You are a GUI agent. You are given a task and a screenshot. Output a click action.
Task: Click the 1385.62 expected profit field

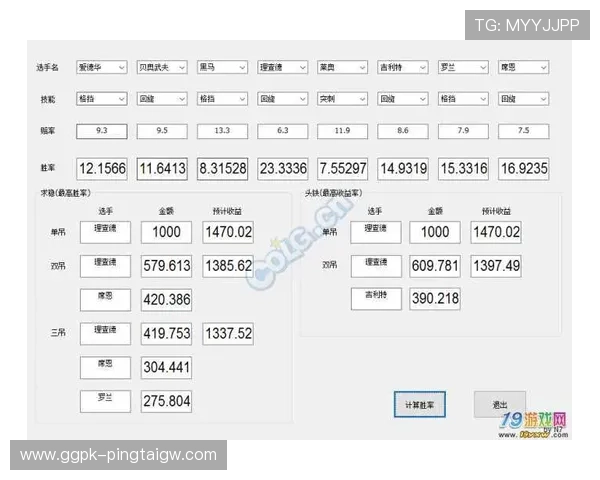pos(228,266)
